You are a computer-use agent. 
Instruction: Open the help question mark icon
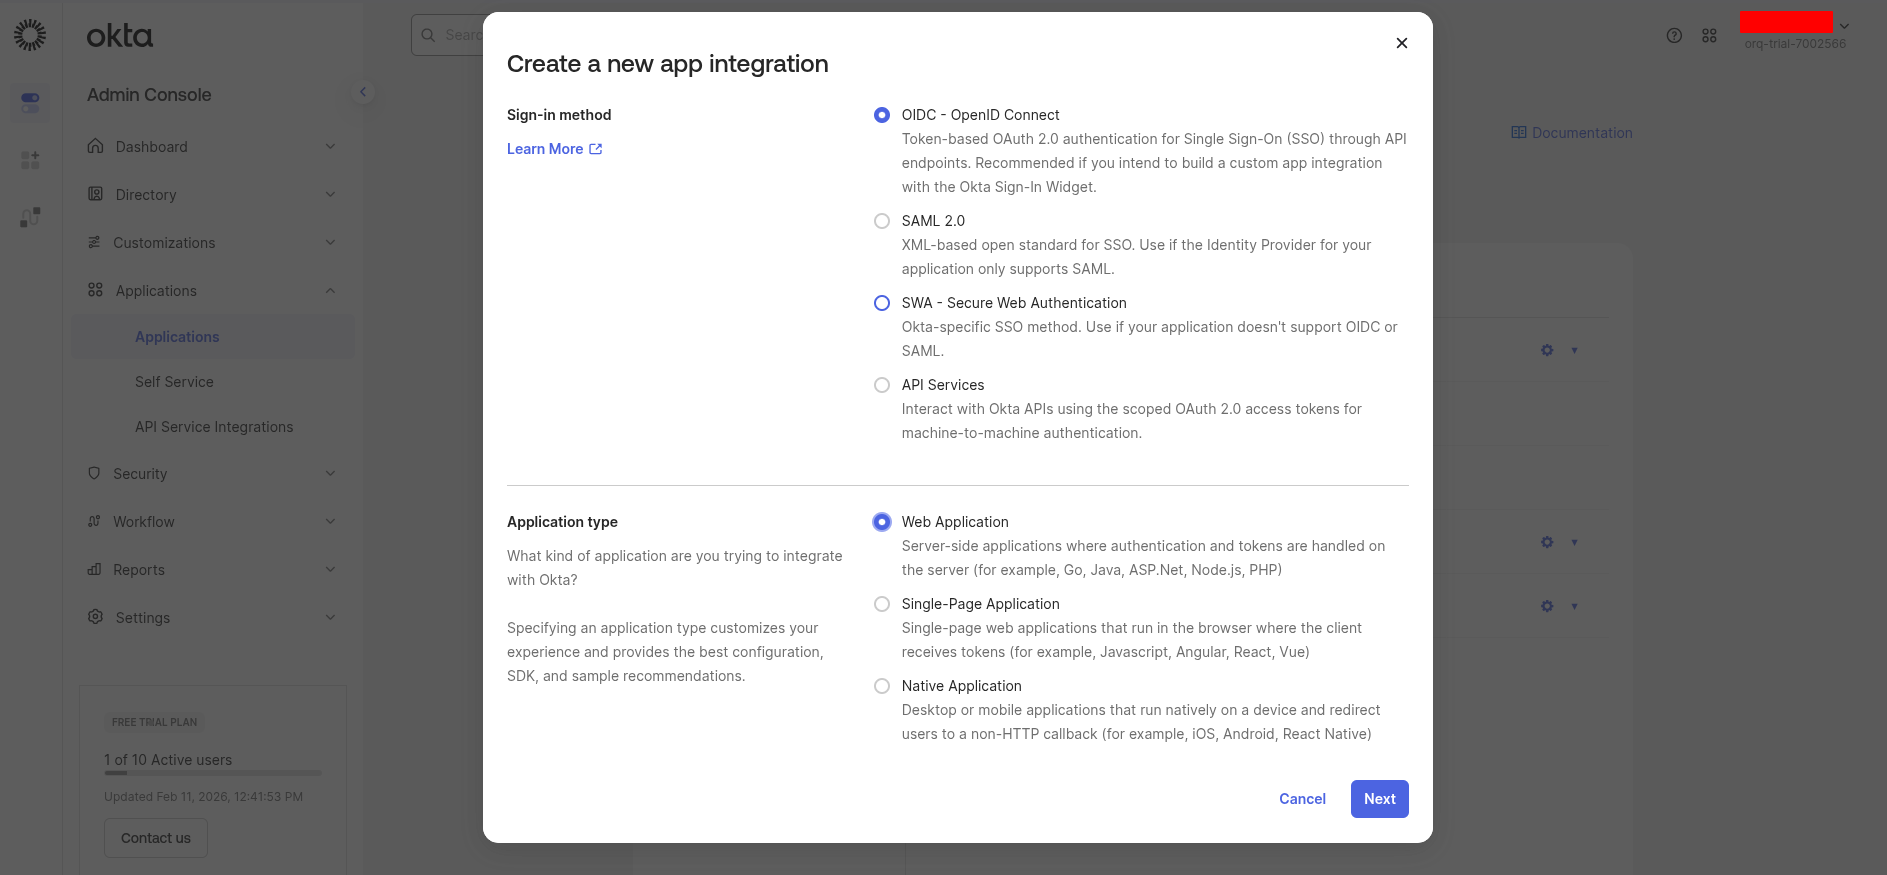point(1674,35)
